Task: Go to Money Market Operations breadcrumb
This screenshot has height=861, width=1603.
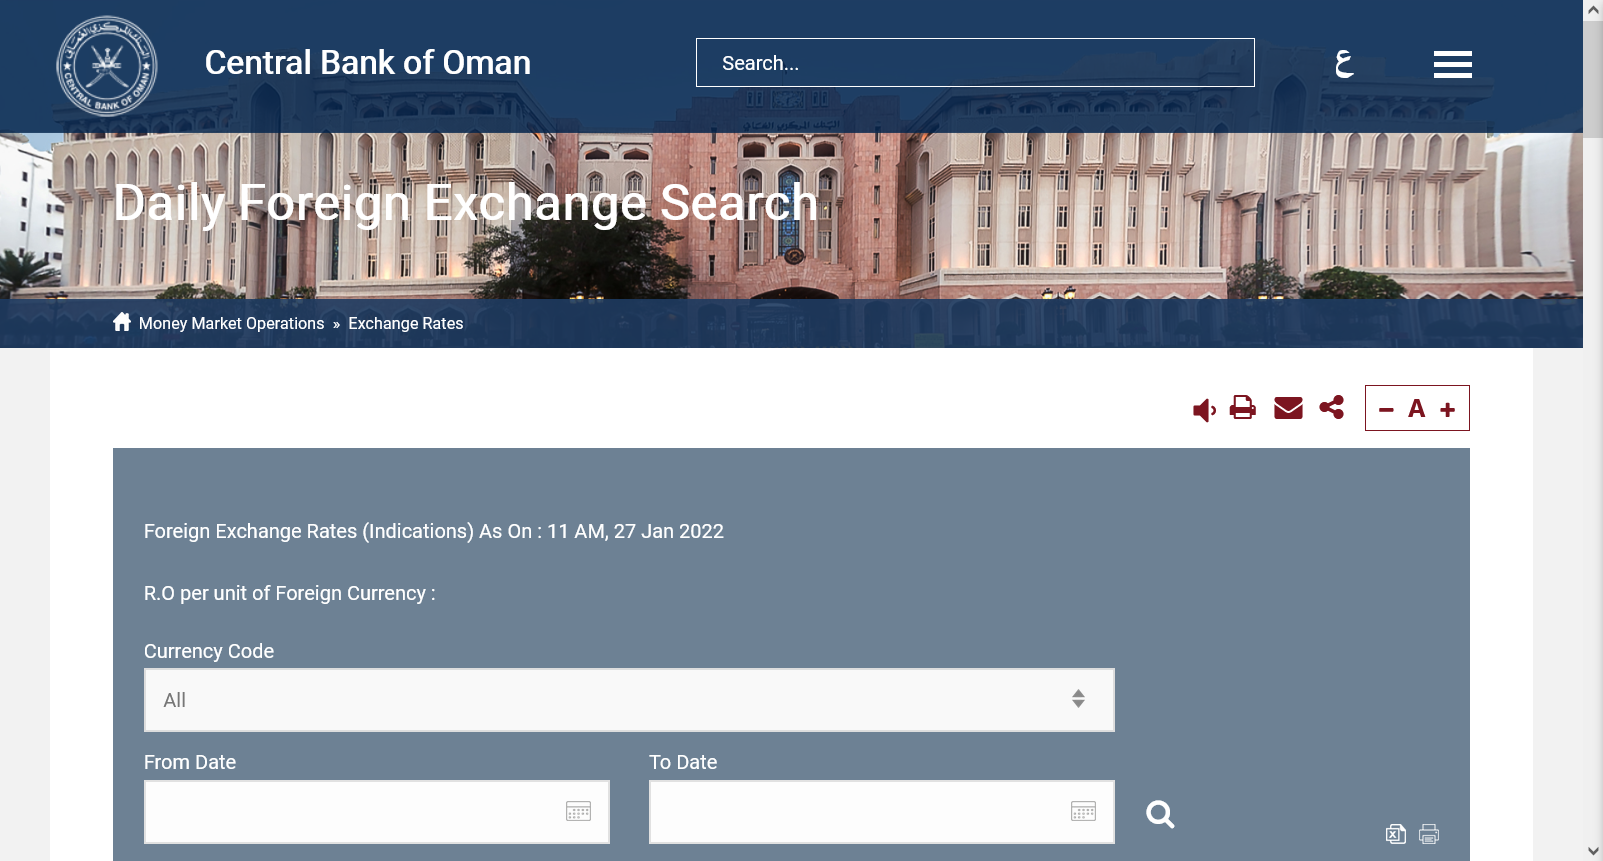Action: coord(231,324)
